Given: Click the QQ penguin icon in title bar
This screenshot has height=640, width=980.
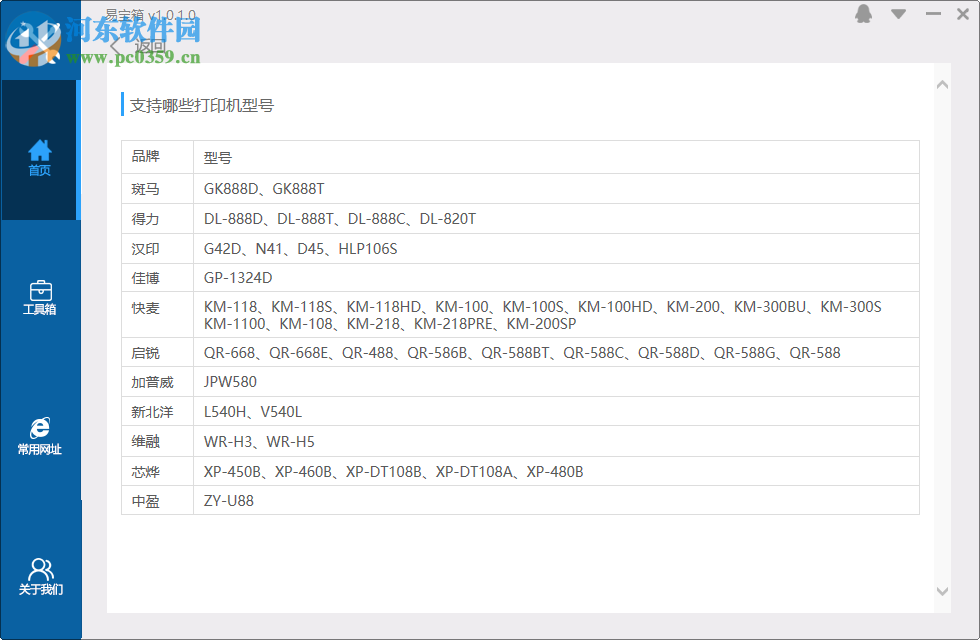Looking at the screenshot, I should 864,14.
